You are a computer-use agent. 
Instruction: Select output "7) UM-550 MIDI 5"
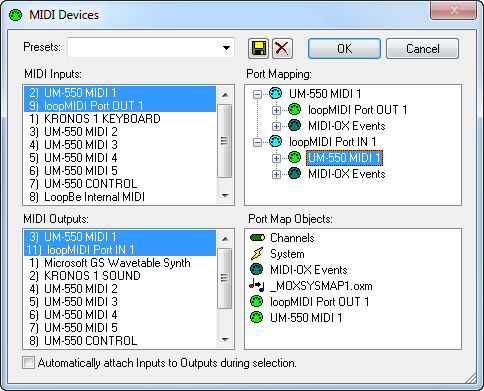(120, 328)
